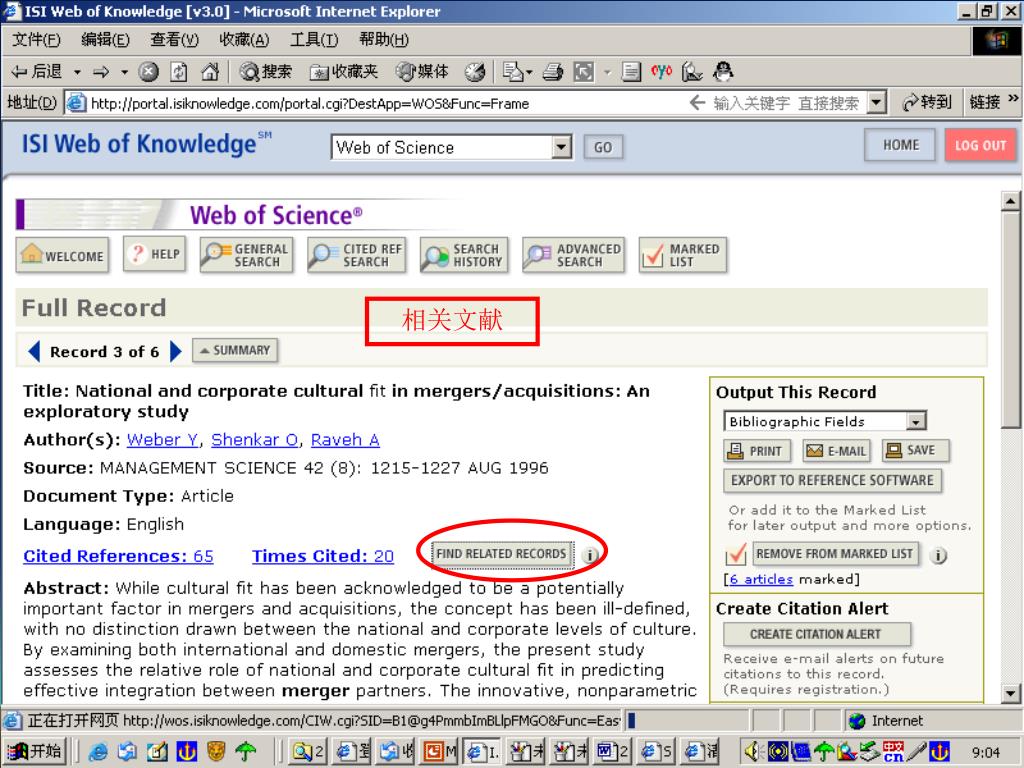The image size is (1024, 768).
Task: Open SEARCH HISTORY
Action: click(x=464, y=255)
